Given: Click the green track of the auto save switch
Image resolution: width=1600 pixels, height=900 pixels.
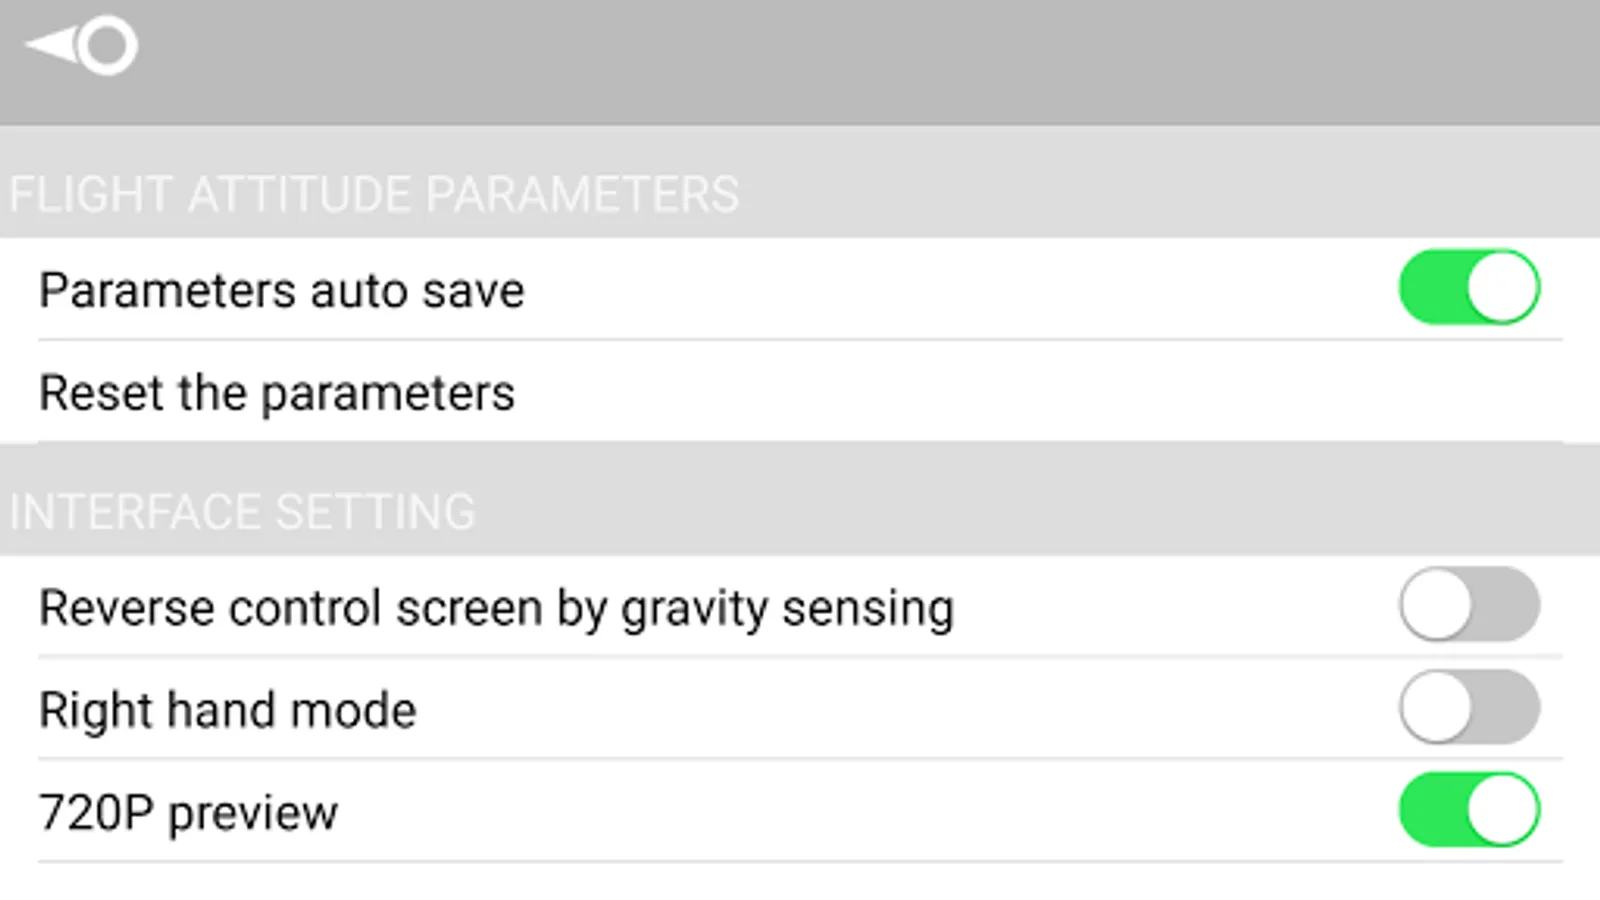Looking at the screenshot, I should pyautogui.click(x=1430, y=288).
